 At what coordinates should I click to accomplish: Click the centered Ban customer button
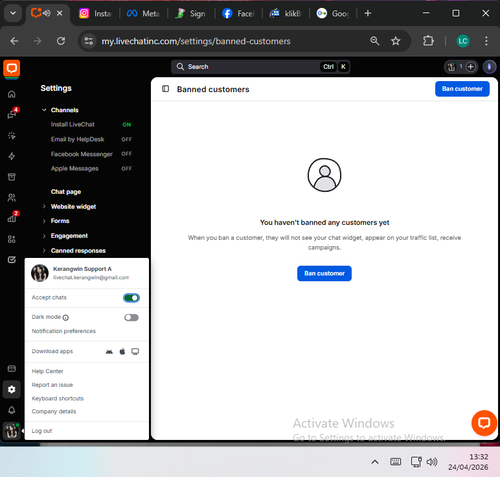(324, 273)
